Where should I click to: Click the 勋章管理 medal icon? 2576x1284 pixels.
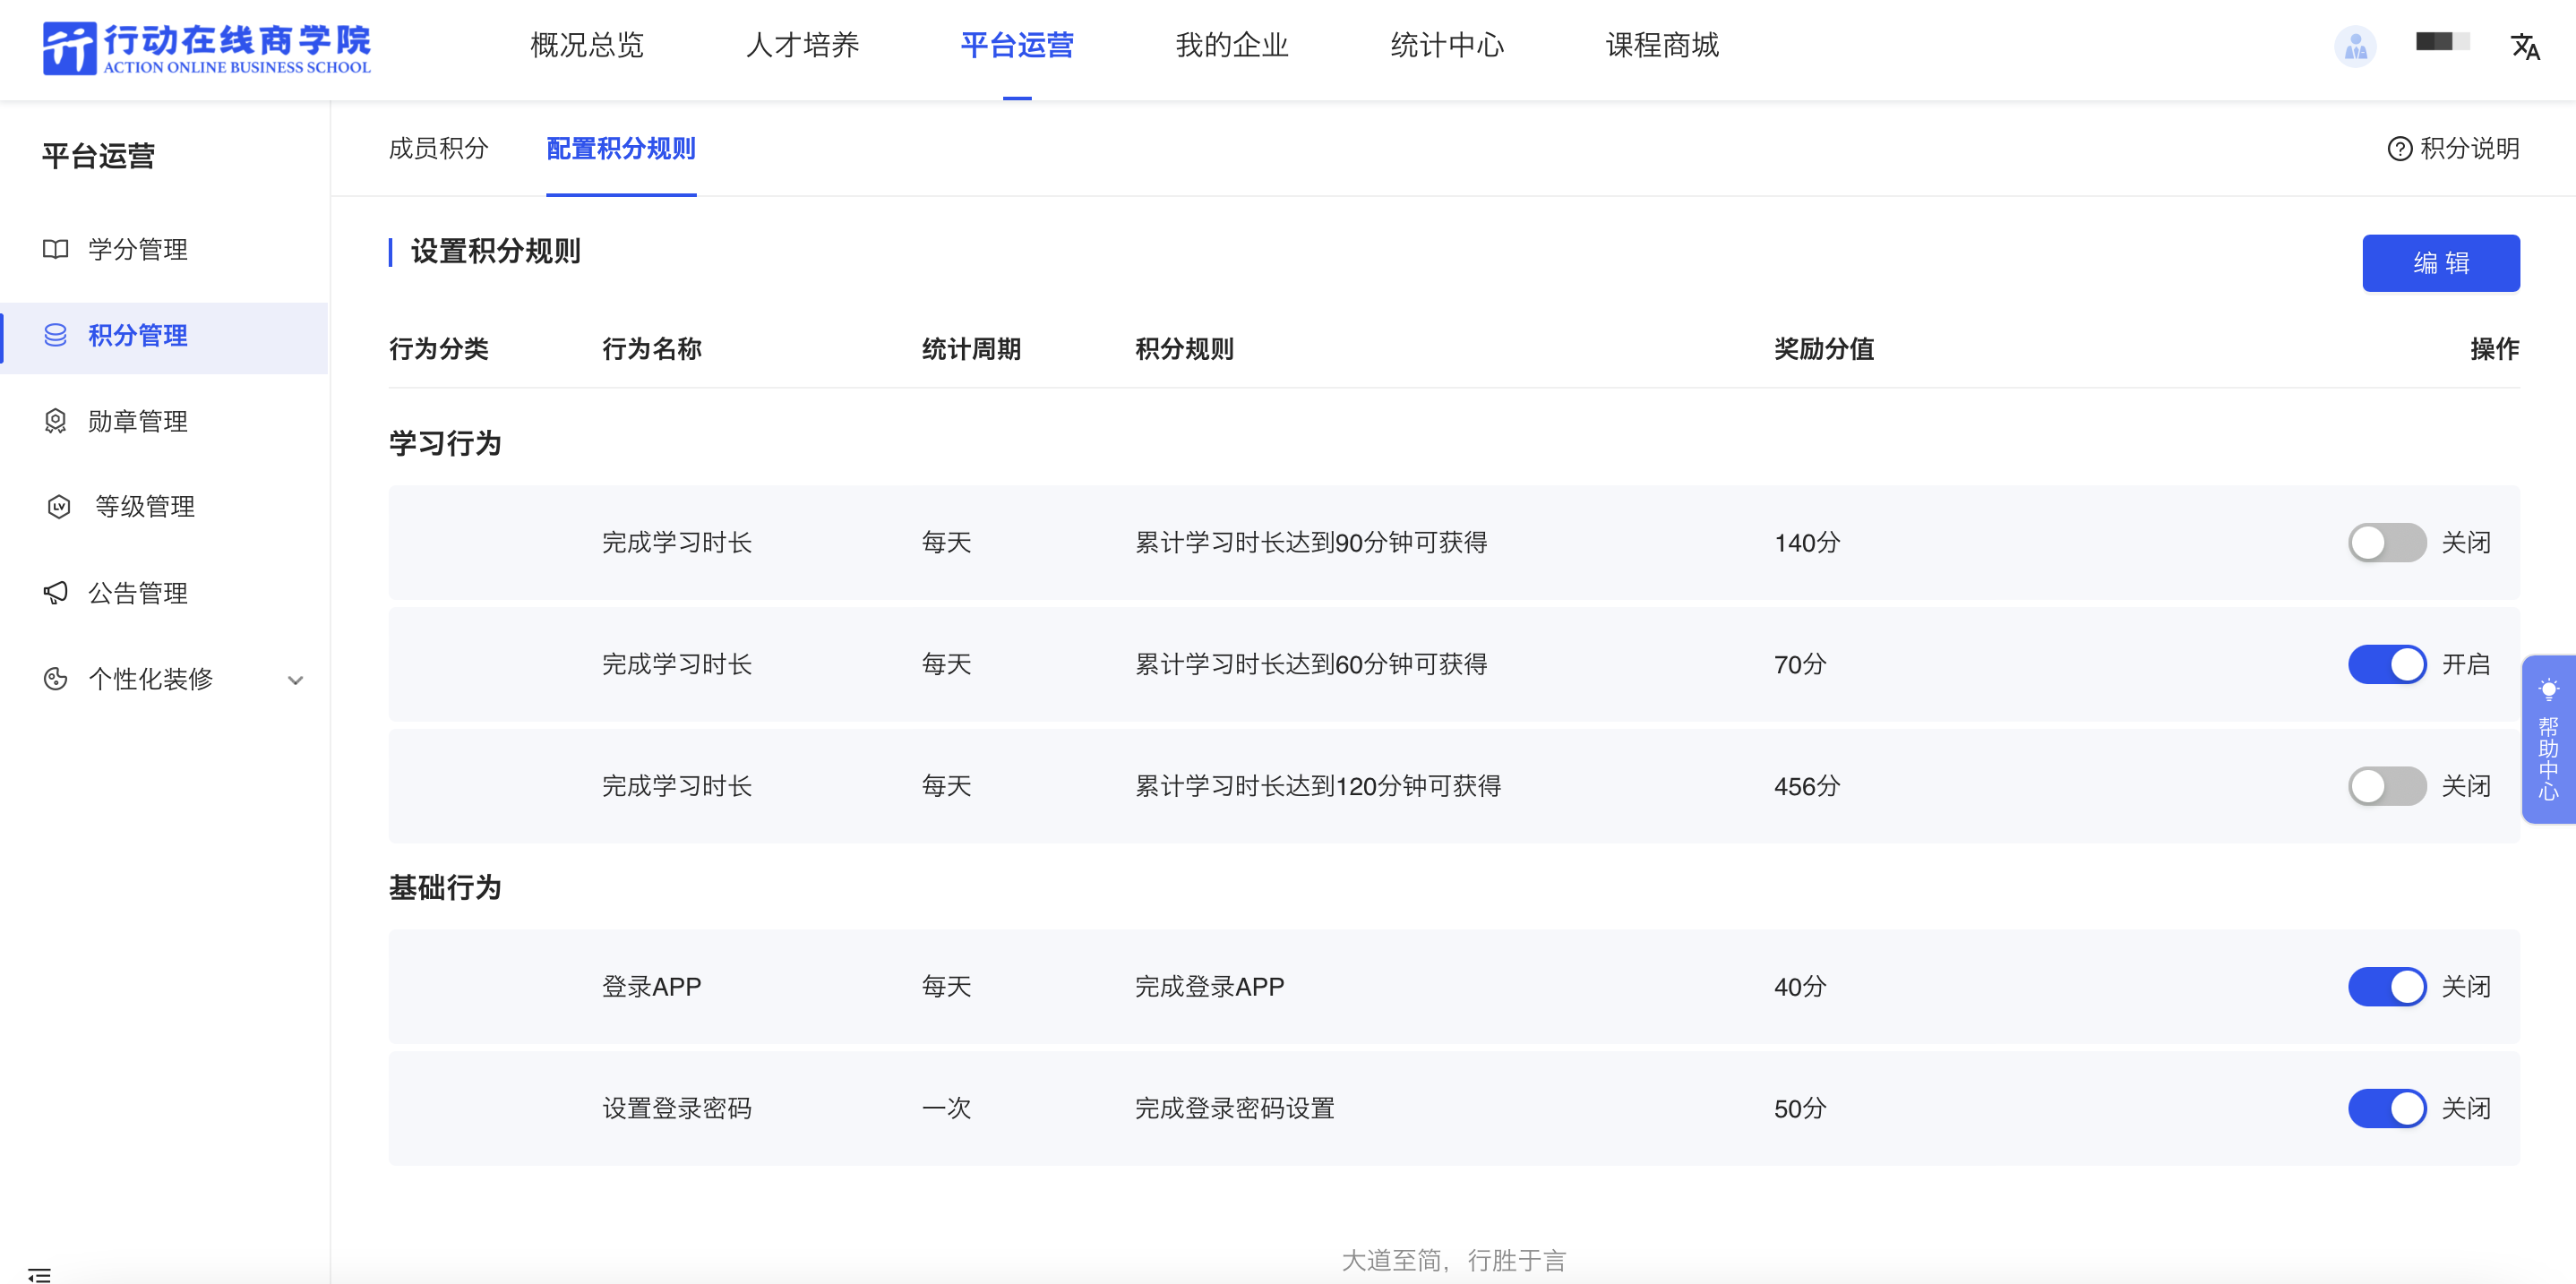coord(56,421)
